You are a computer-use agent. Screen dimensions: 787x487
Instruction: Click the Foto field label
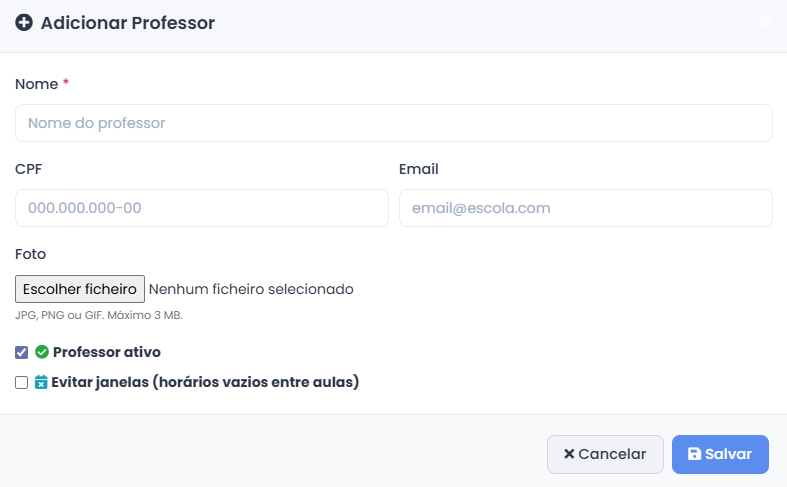[x=31, y=254]
